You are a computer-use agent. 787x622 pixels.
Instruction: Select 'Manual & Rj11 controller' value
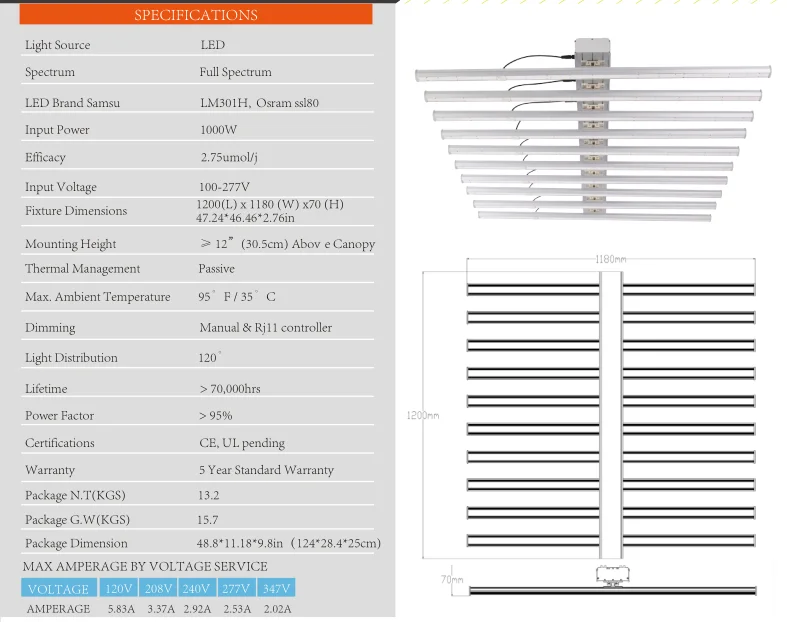coord(266,328)
